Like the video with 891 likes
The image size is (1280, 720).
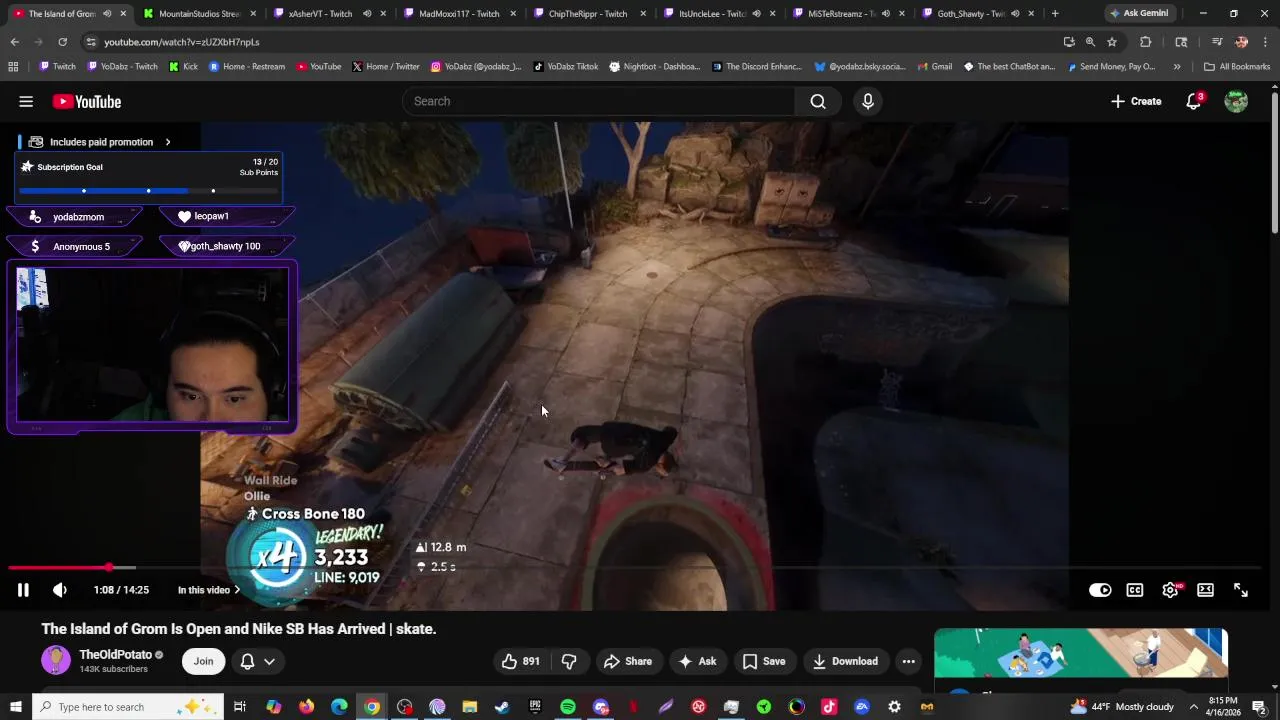[521, 661]
